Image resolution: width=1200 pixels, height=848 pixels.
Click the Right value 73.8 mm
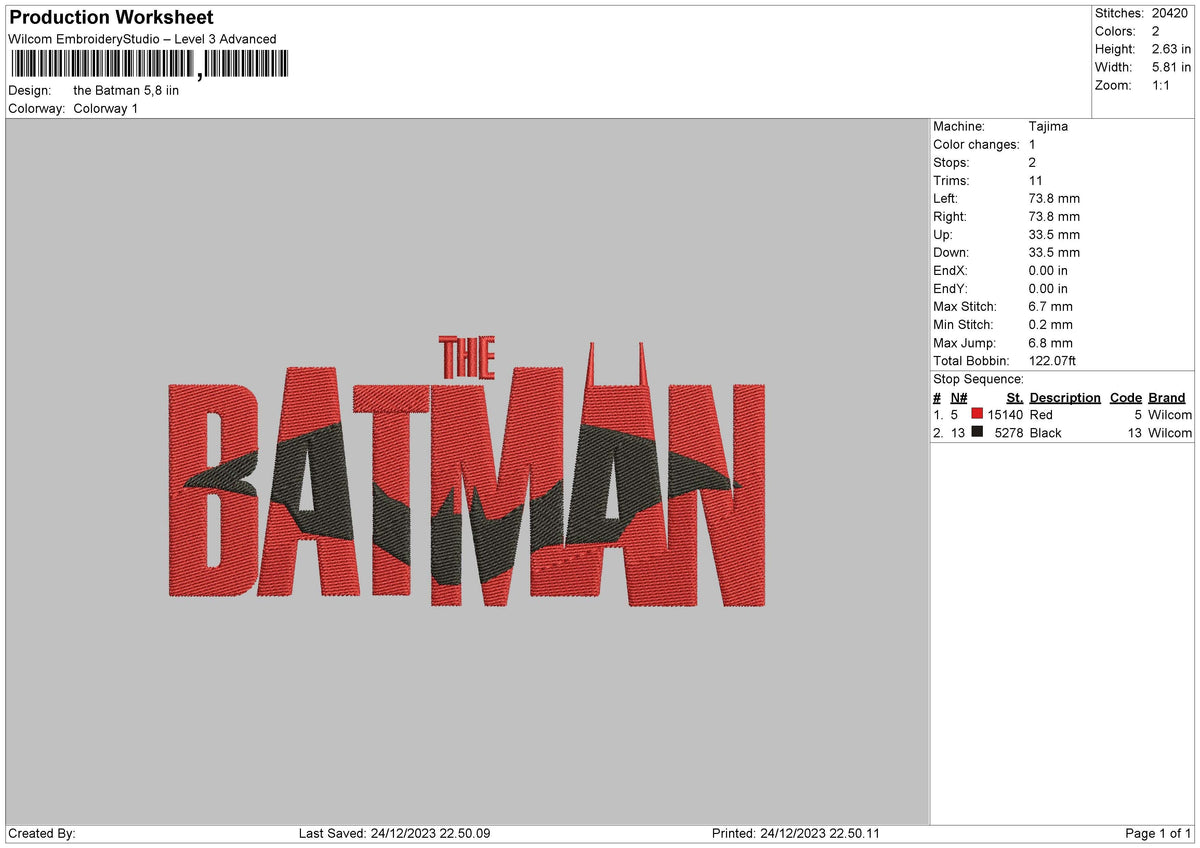pos(1054,216)
